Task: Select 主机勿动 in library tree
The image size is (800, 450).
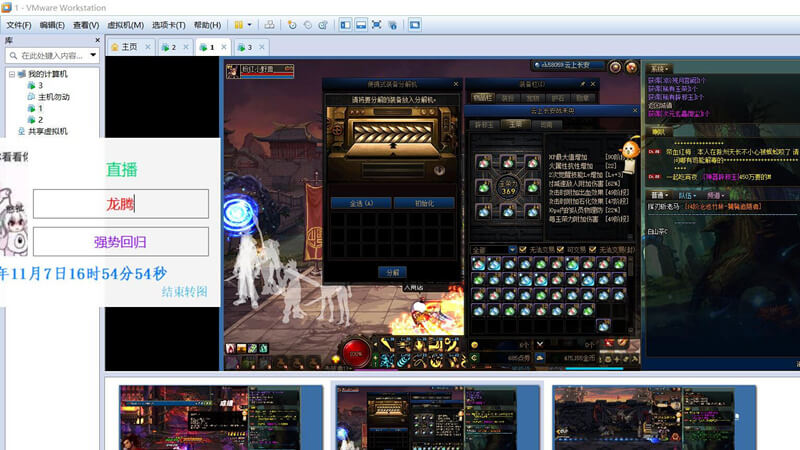Action: pos(48,96)
